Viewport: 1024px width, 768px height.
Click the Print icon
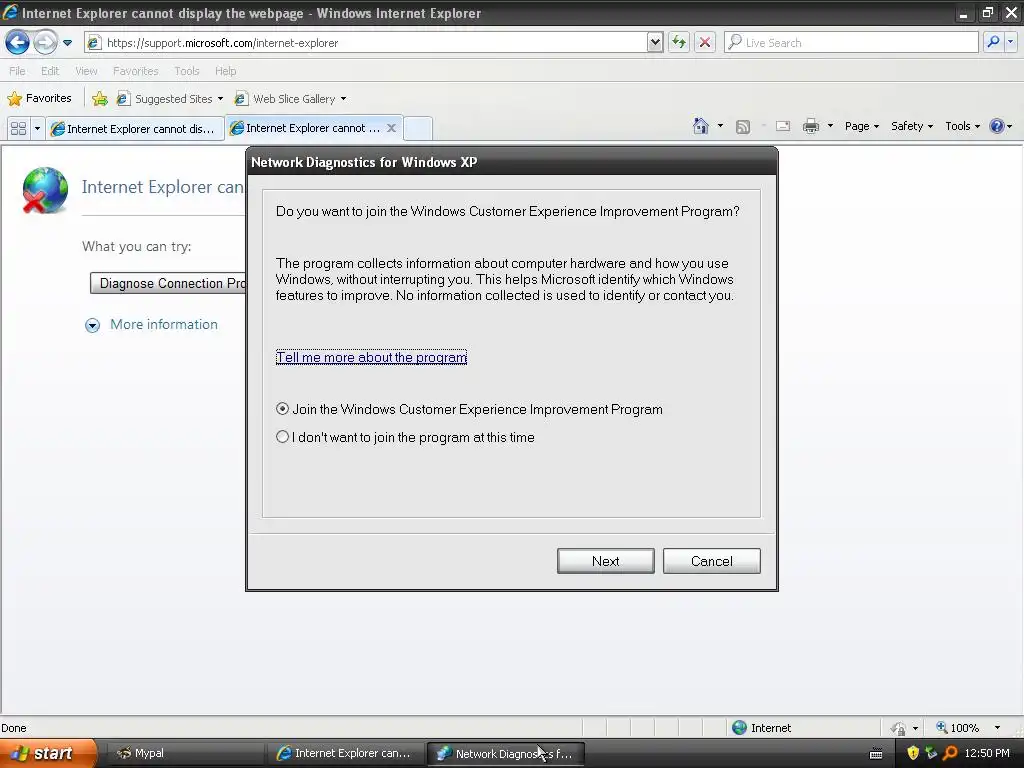(810, 126)
